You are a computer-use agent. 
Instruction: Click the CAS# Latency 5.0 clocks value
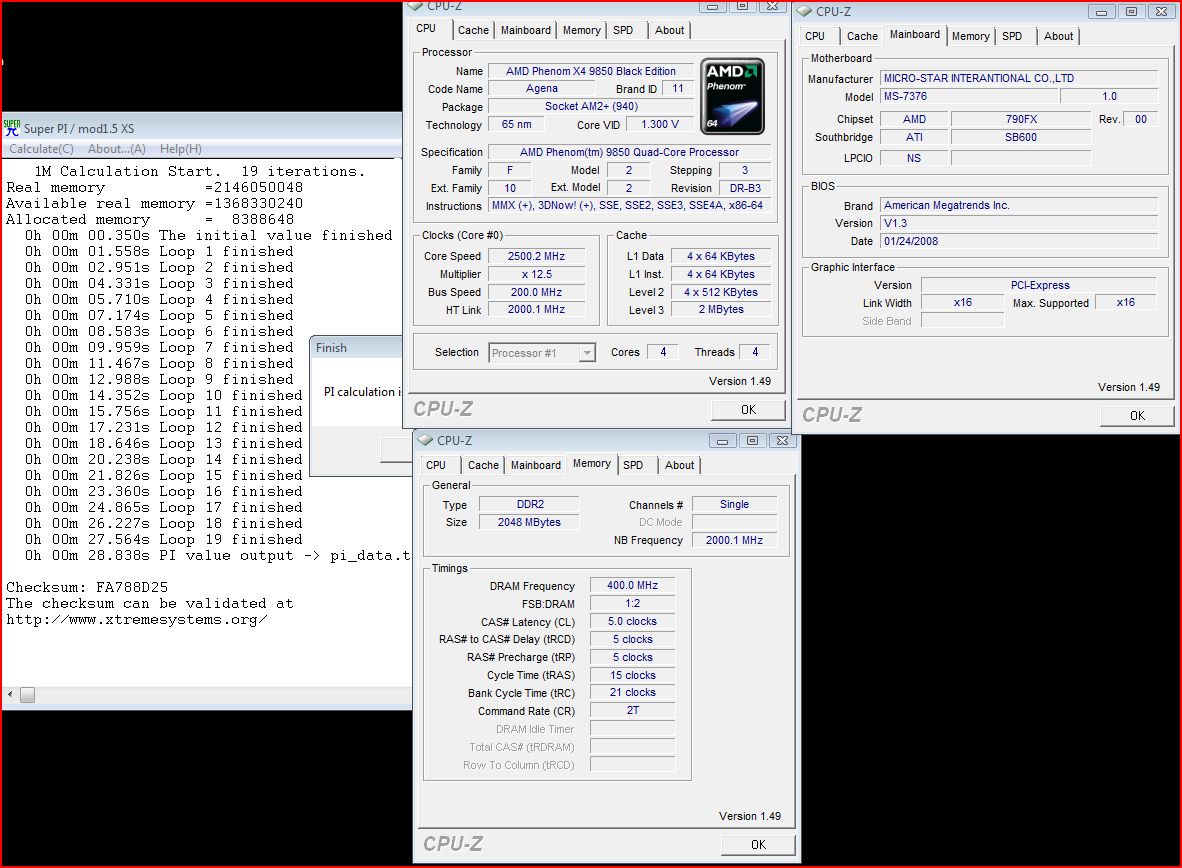click(x=632, y=621)
